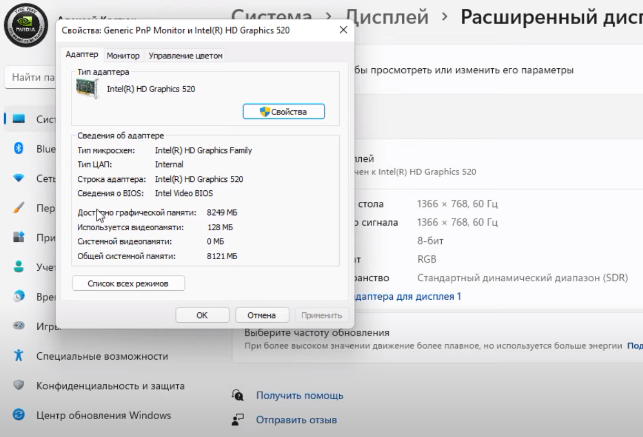Click the Выберите частоту обновления heading
This screenshot has width=643, height=437.
tap(317, 332)
